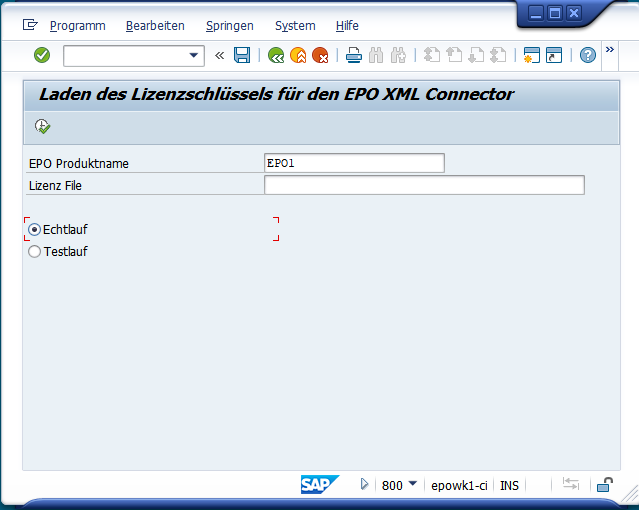Click the status bar expand triangle

364,484
